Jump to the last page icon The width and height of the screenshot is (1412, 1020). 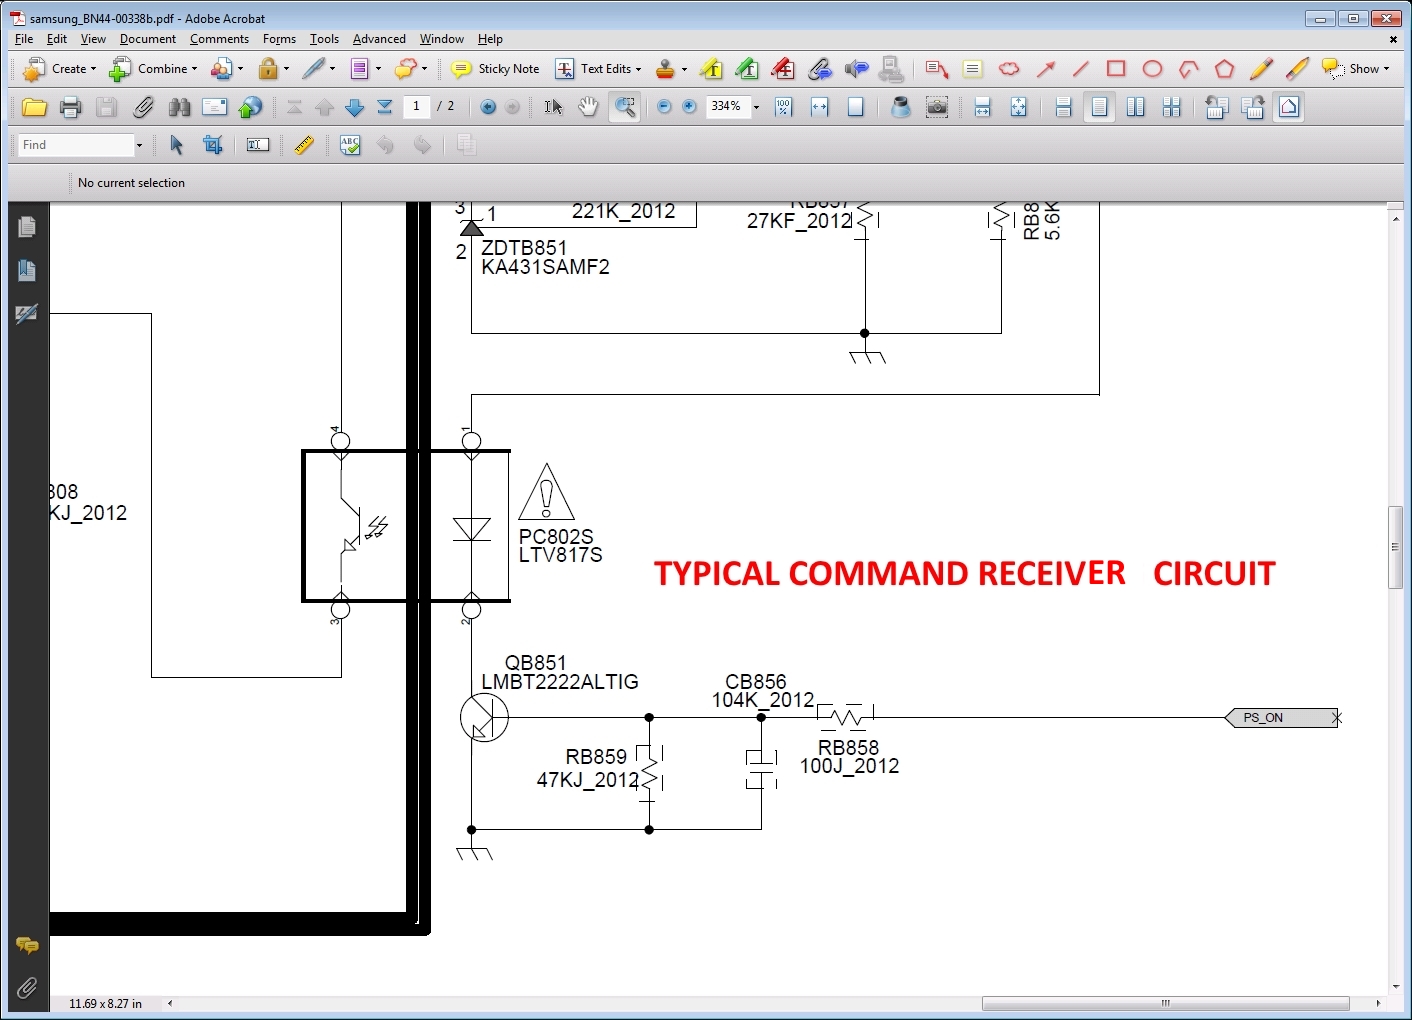(x=385, y=107)
